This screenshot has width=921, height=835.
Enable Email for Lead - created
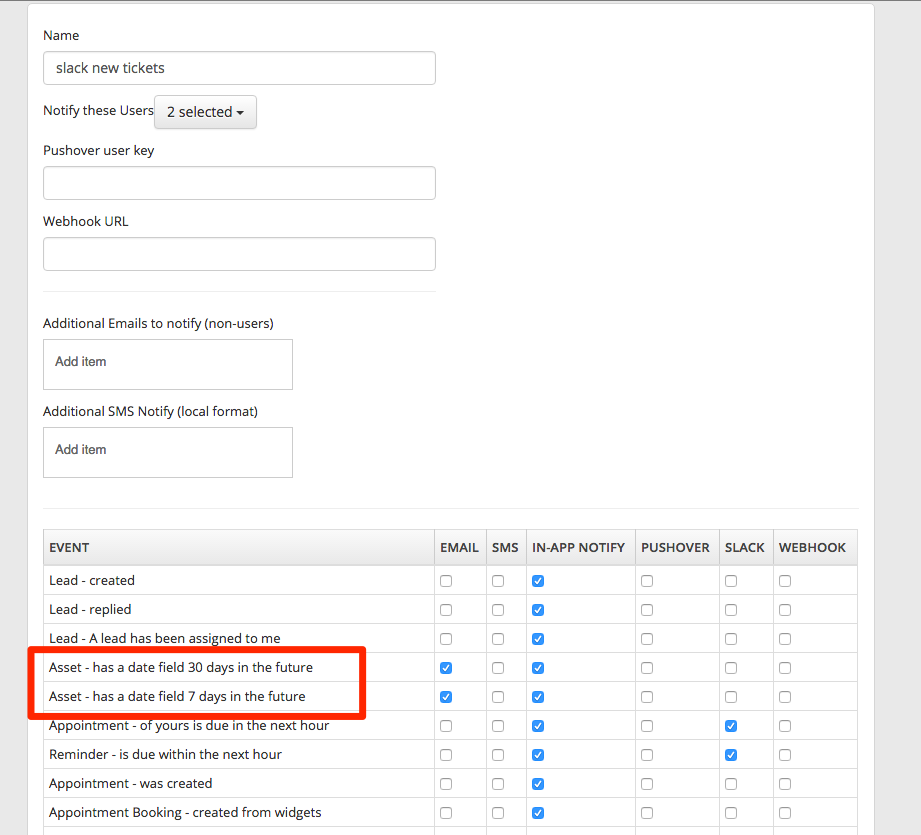446,581
